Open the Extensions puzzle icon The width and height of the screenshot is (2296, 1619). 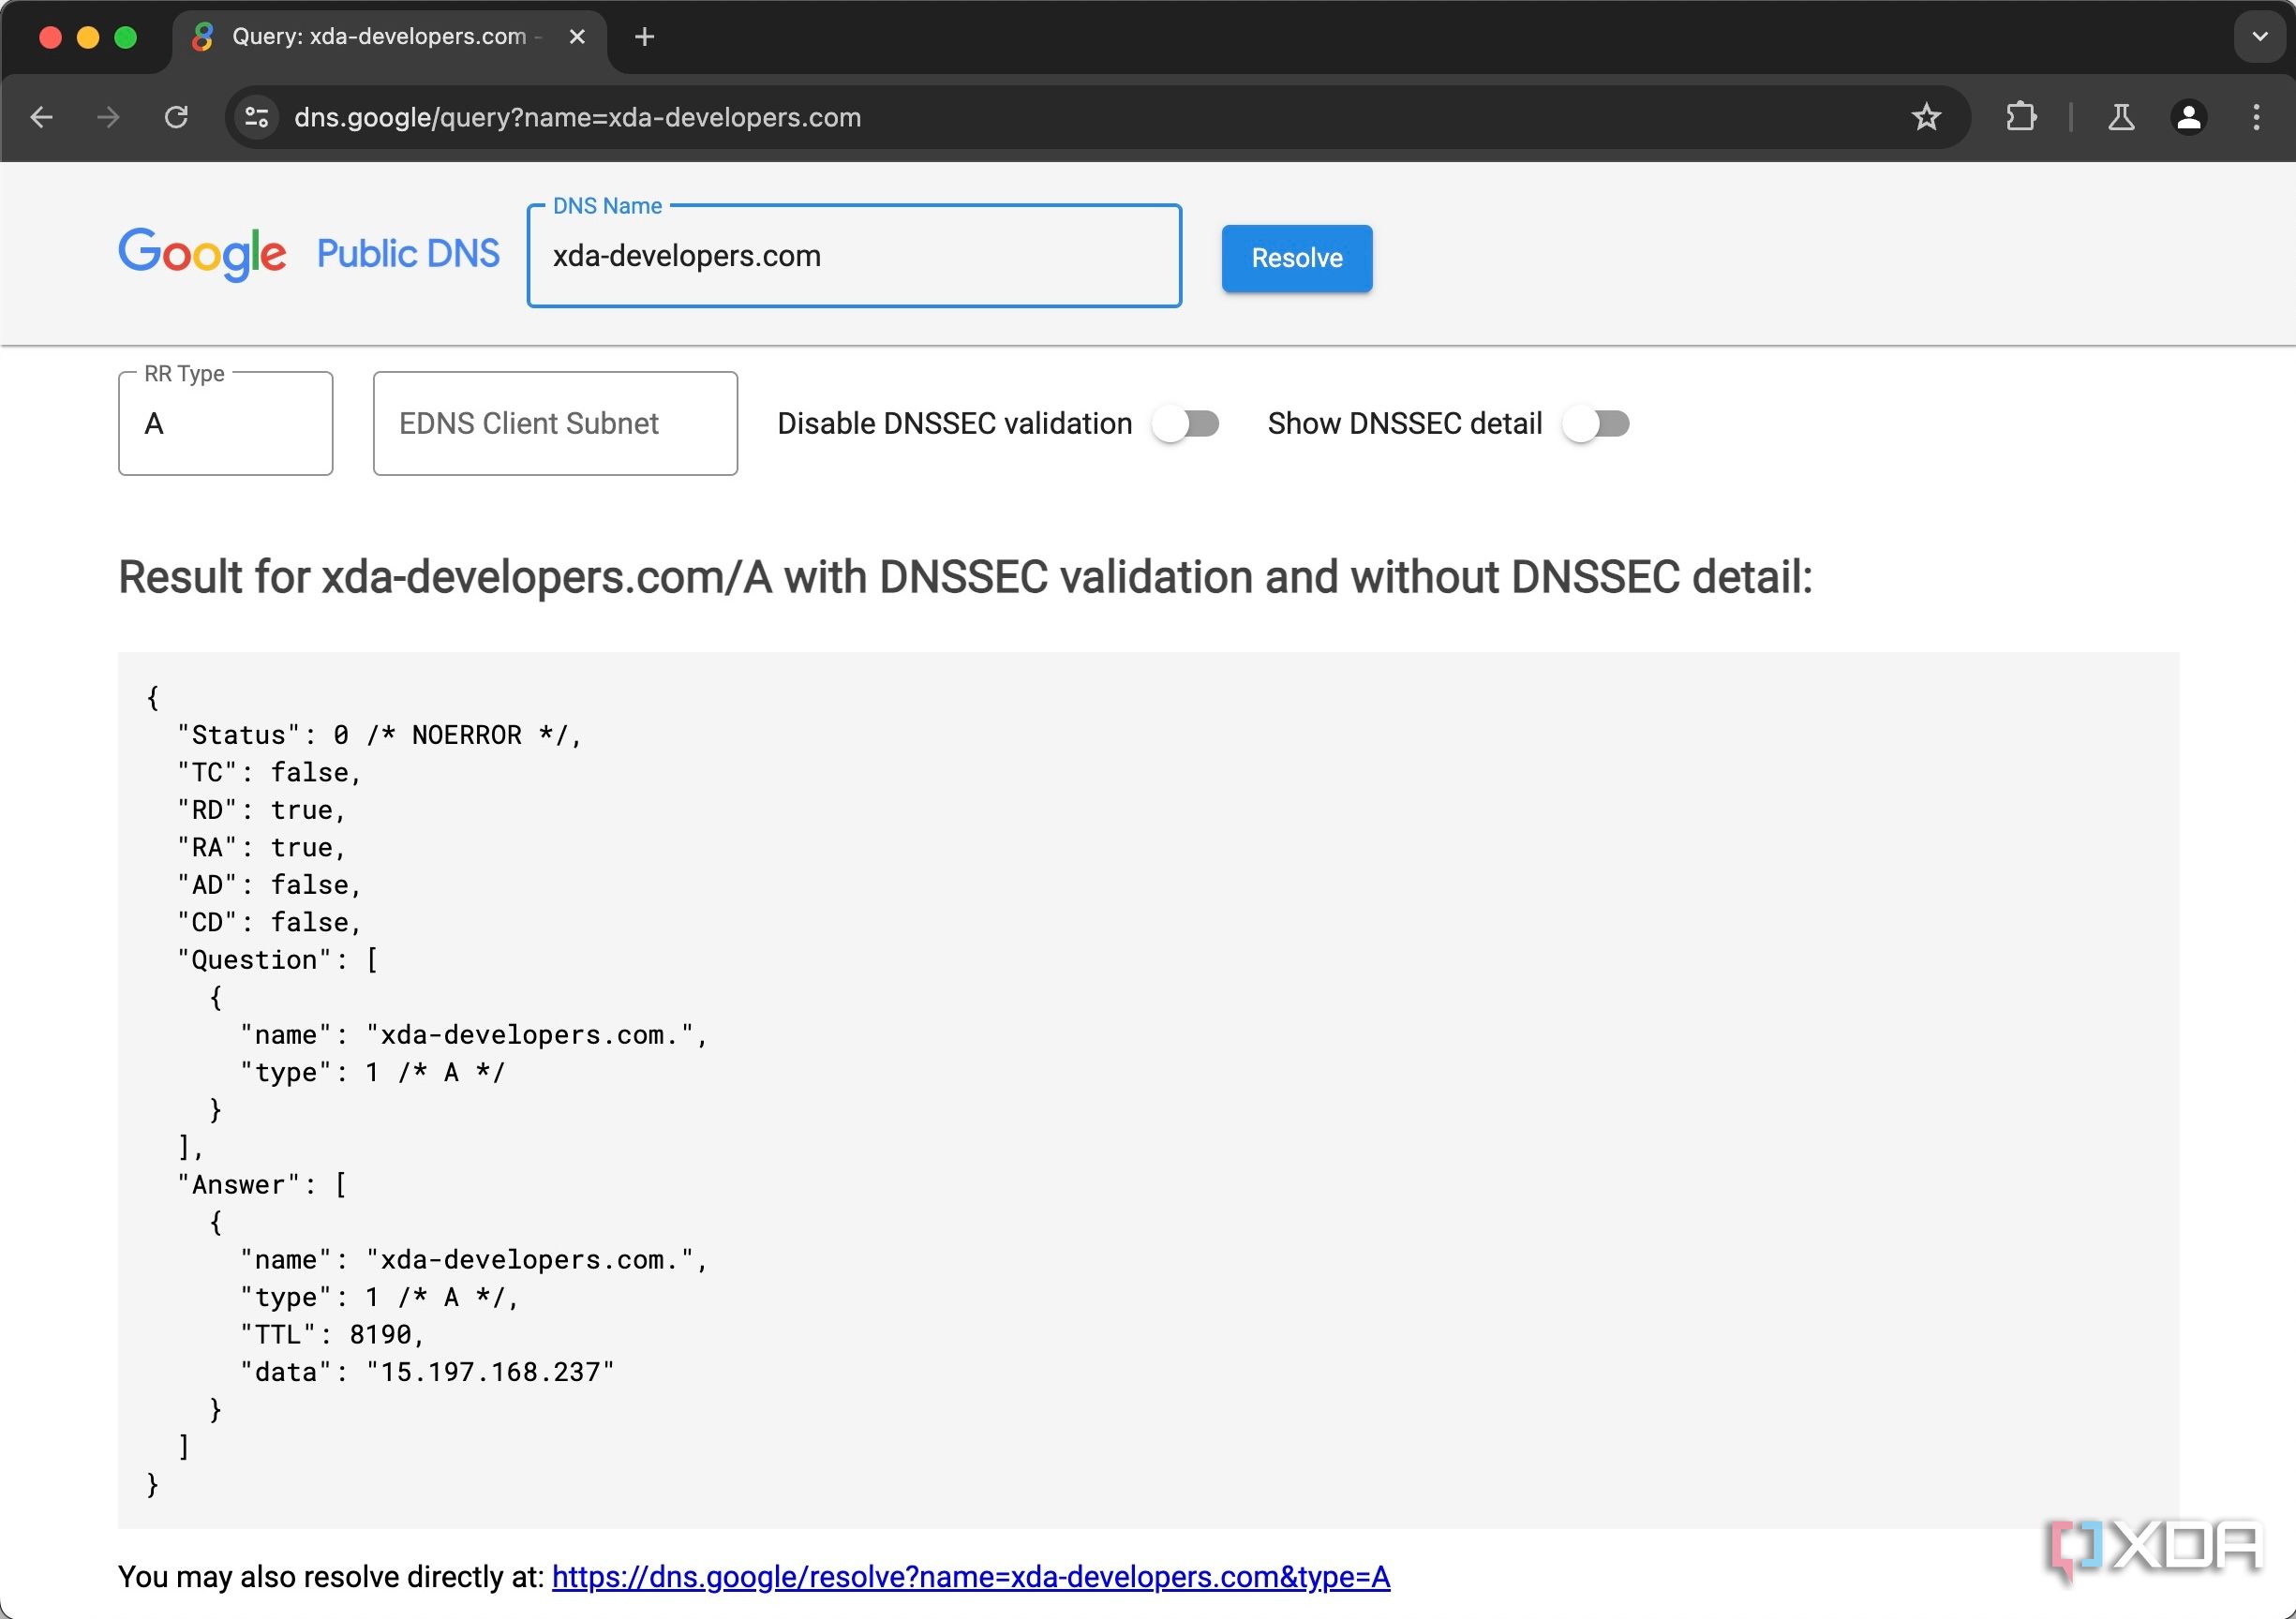[x=2021, y=117]
